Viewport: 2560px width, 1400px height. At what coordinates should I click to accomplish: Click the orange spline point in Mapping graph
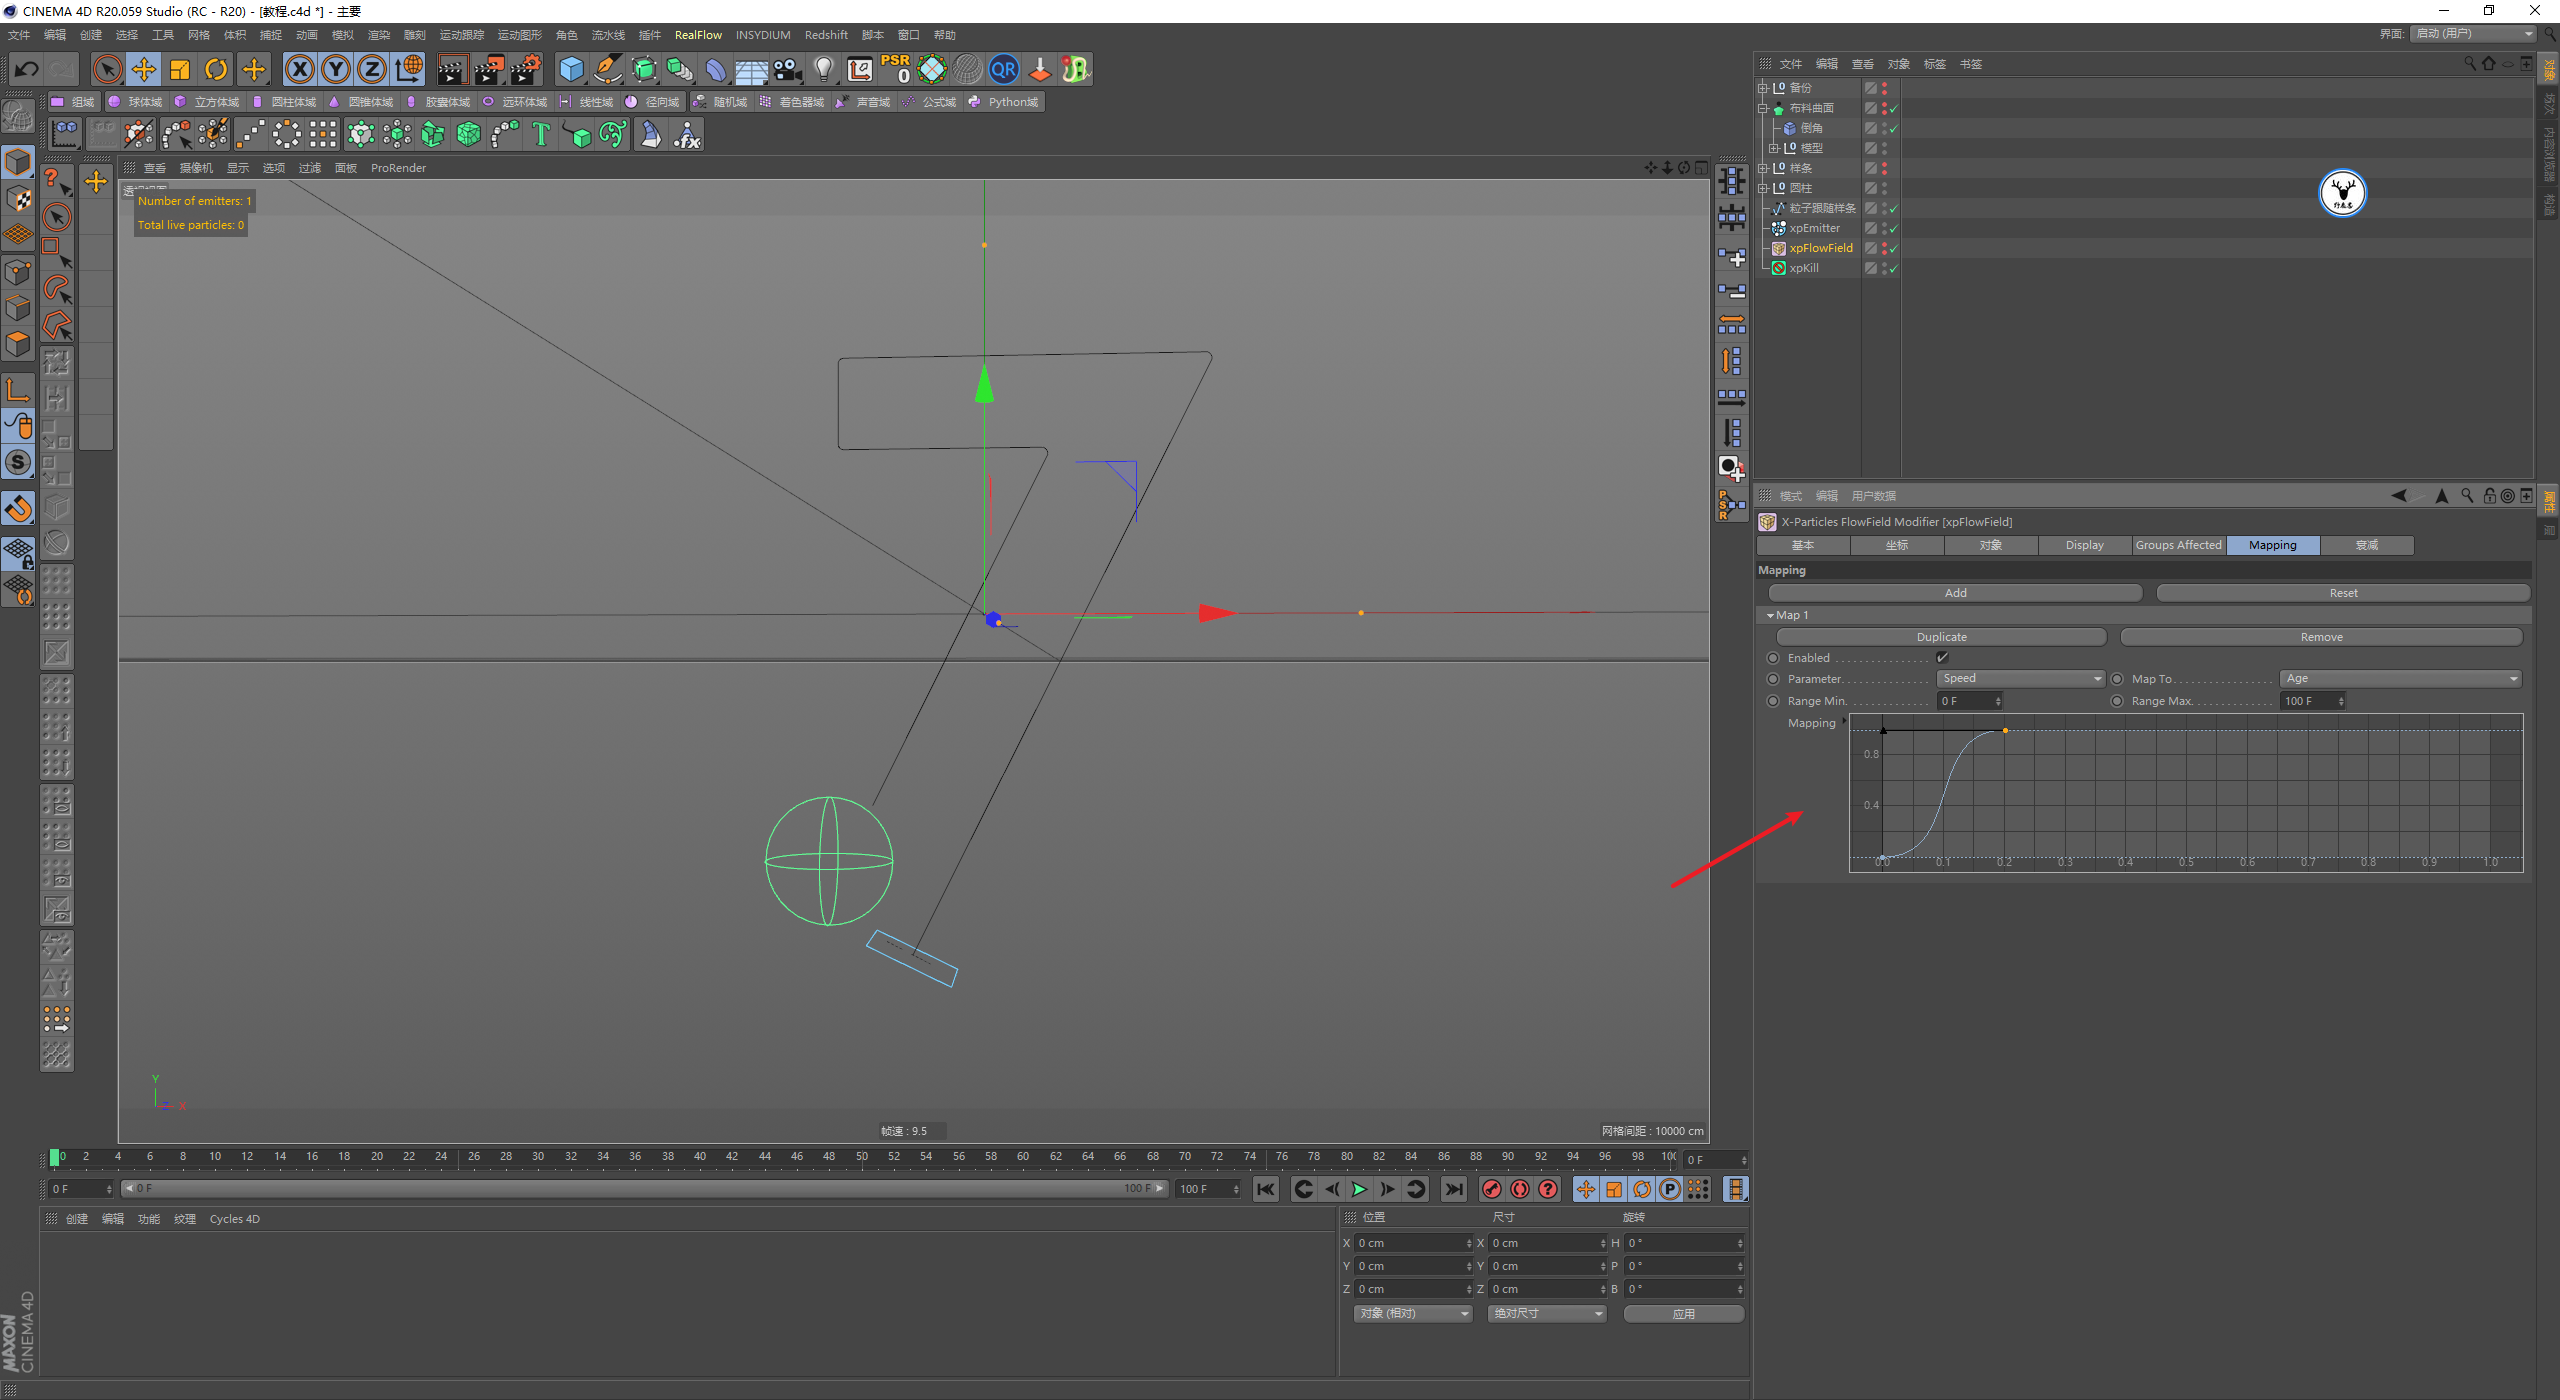2005,731
